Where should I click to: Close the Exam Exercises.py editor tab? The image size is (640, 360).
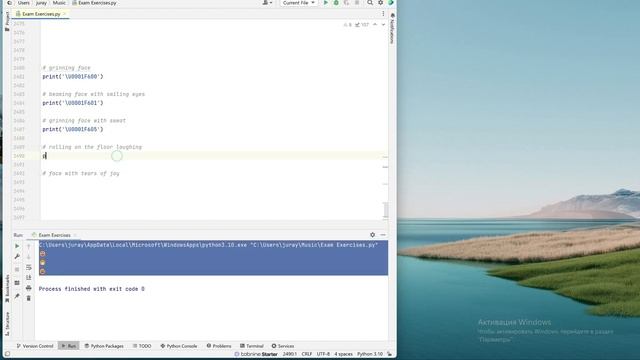click(64, 14)
